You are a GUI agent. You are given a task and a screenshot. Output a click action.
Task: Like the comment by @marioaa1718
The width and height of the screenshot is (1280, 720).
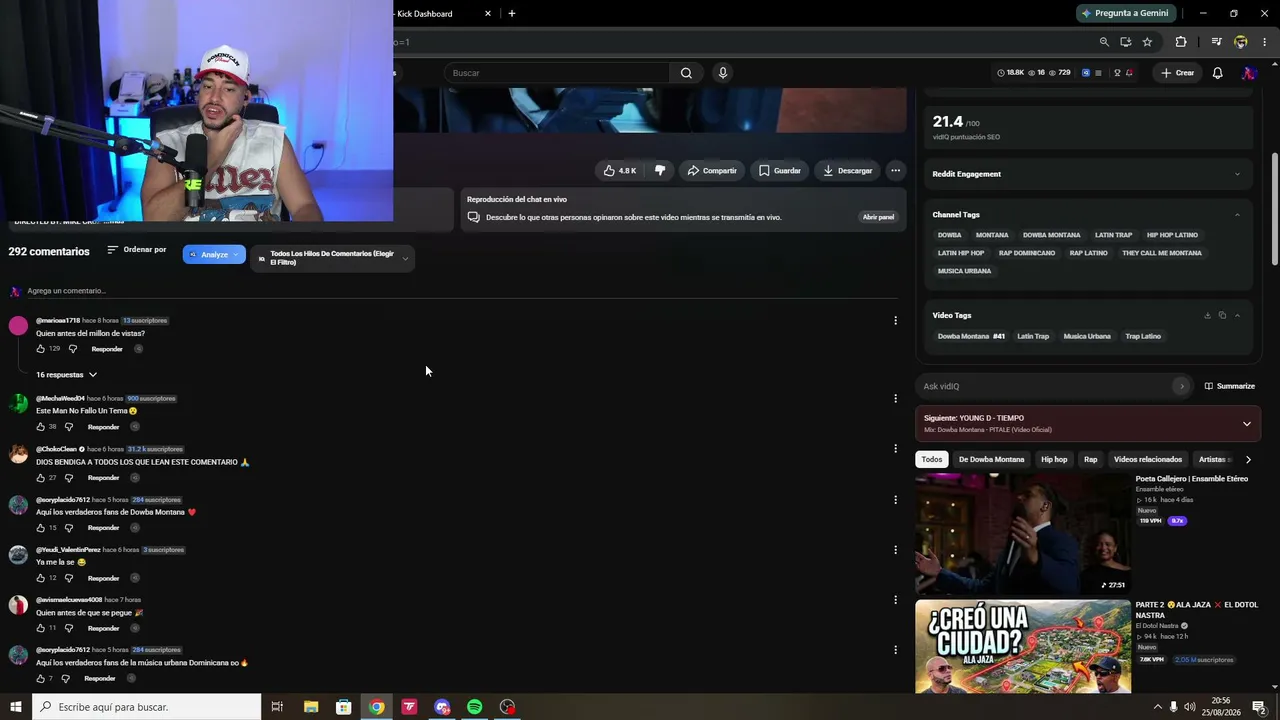click(x=41, y=349)
